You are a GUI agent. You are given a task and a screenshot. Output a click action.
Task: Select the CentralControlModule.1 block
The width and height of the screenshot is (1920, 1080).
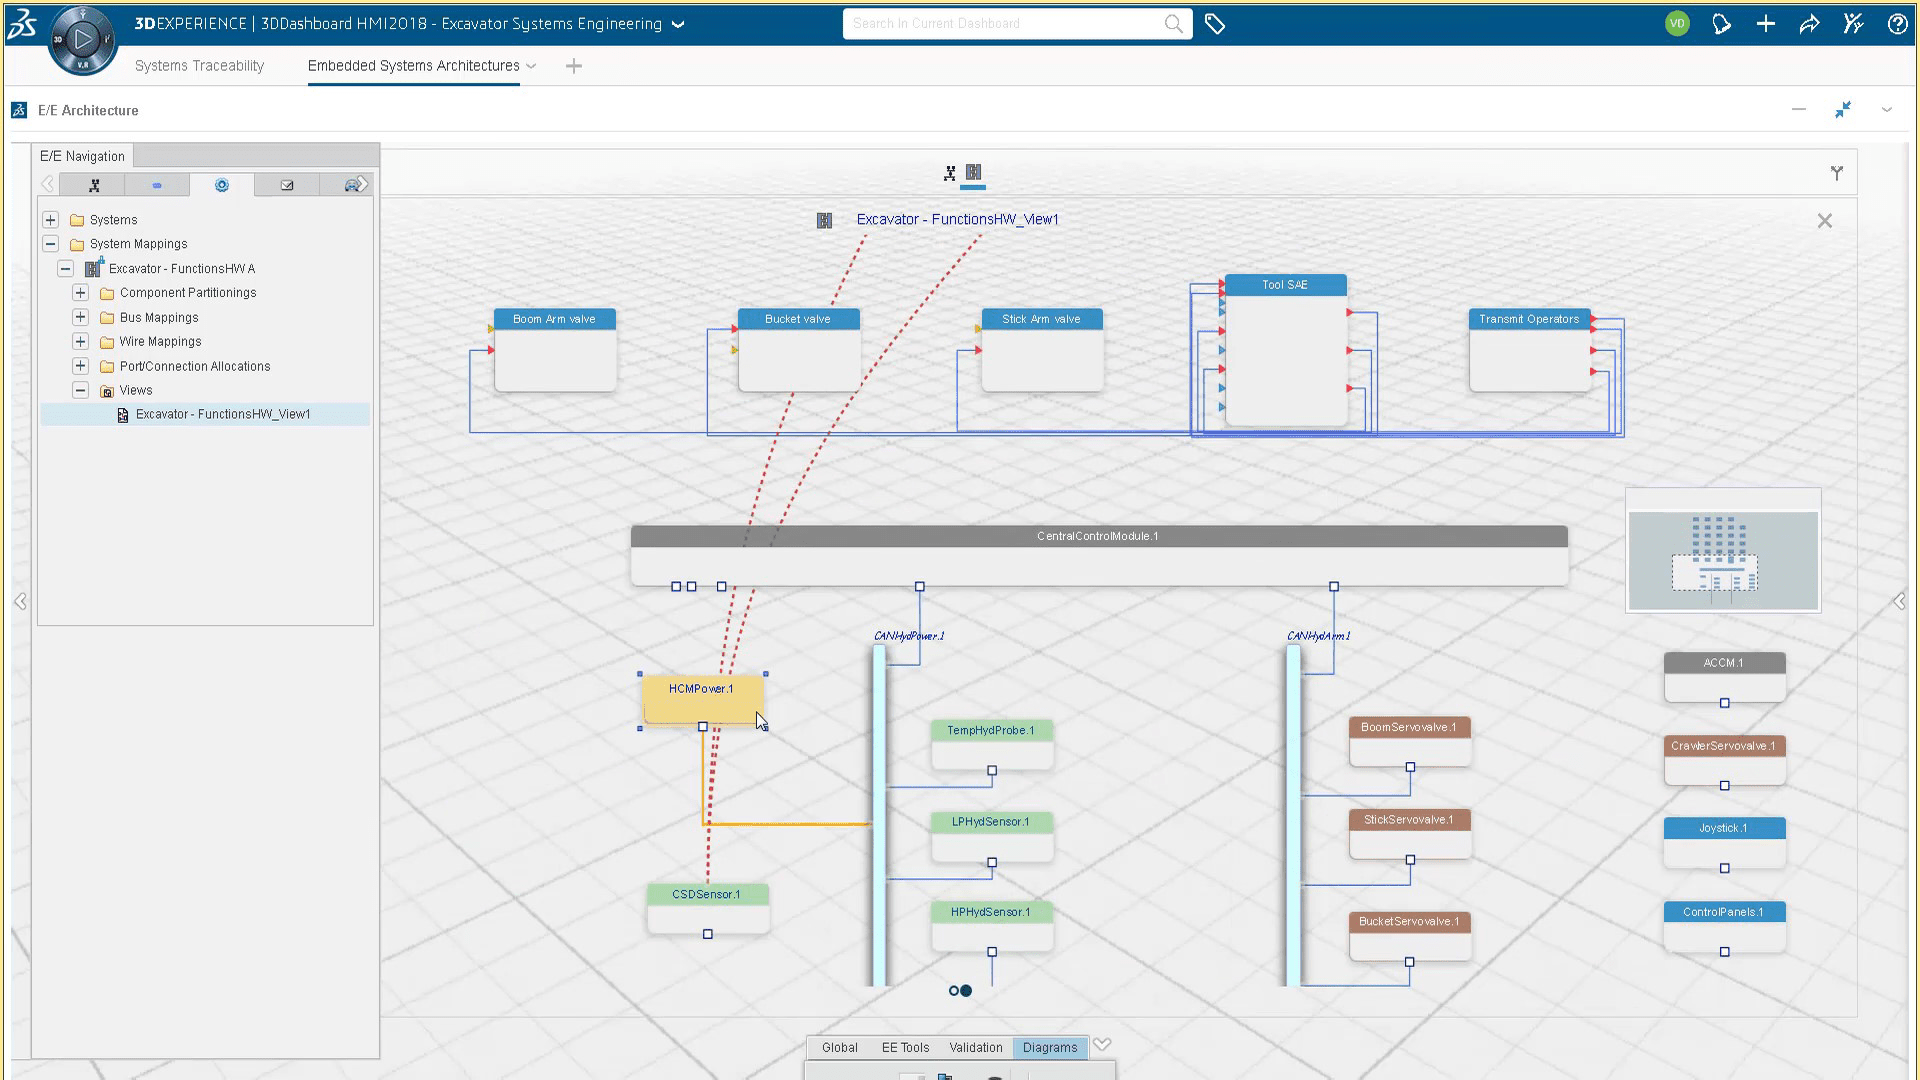pos(1098,555)
